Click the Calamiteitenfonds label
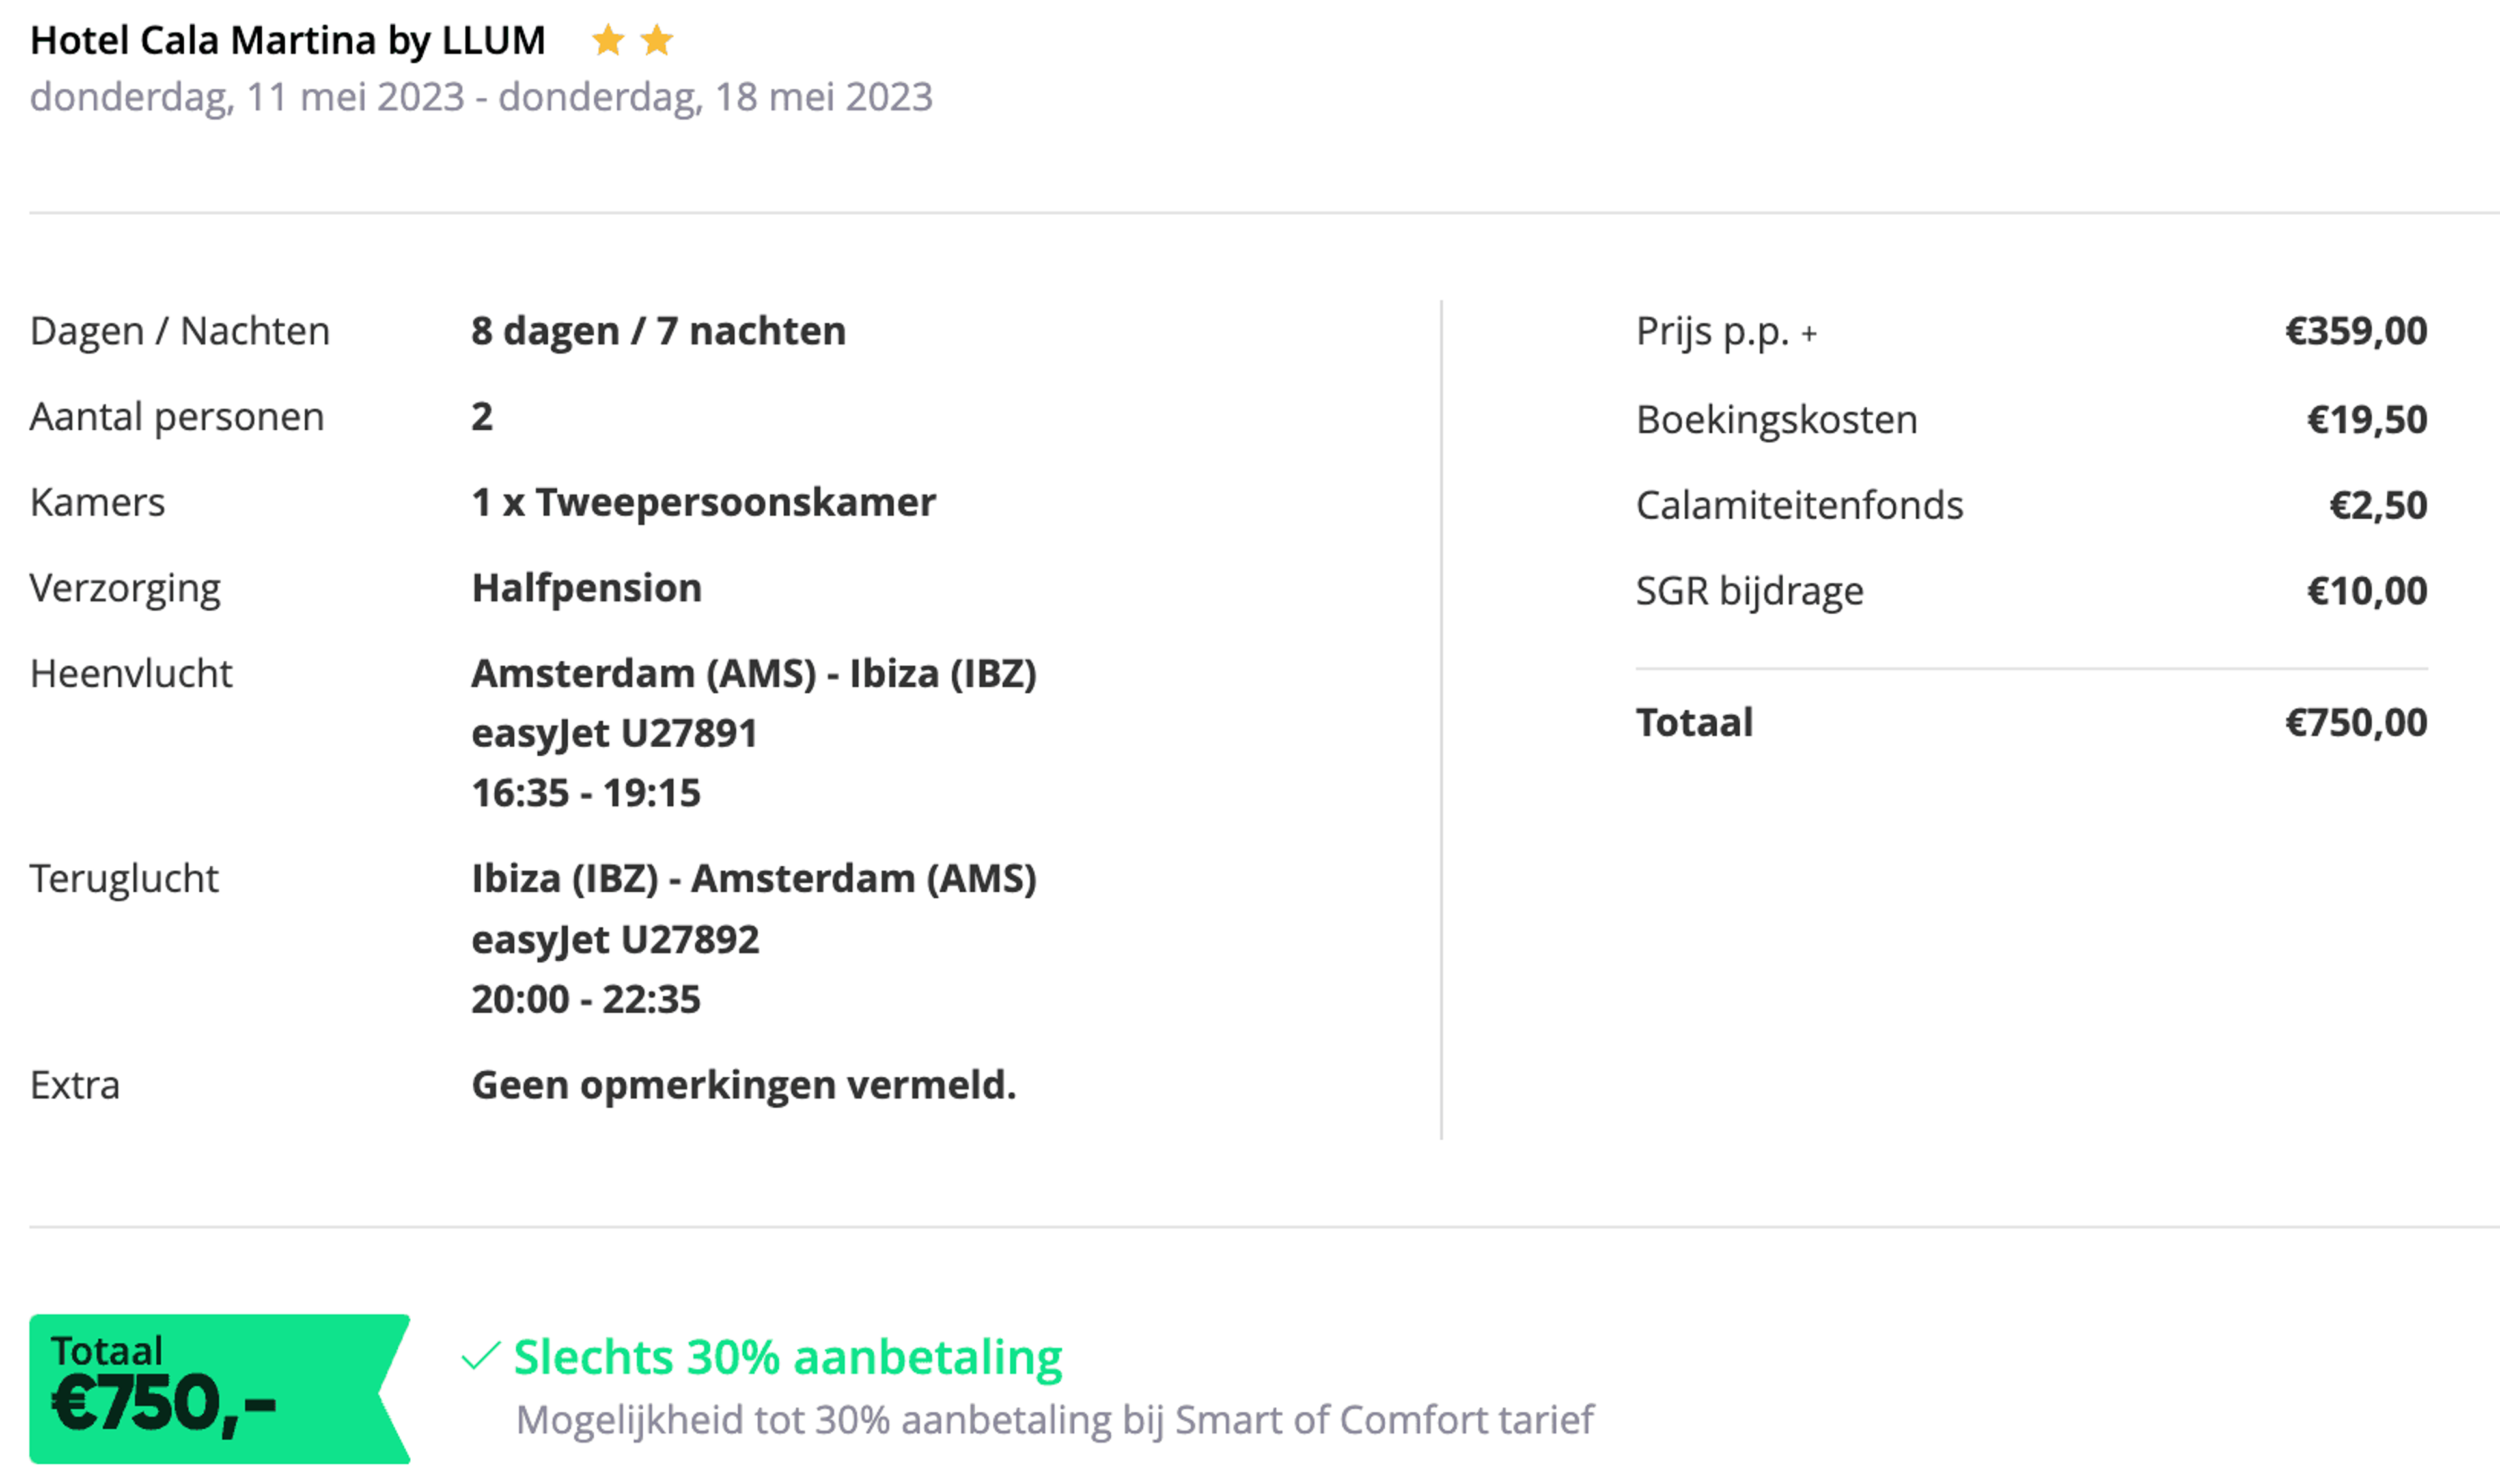Screen dimensions: 2500x1484 pyautogui.click(x=1799, y=505)
